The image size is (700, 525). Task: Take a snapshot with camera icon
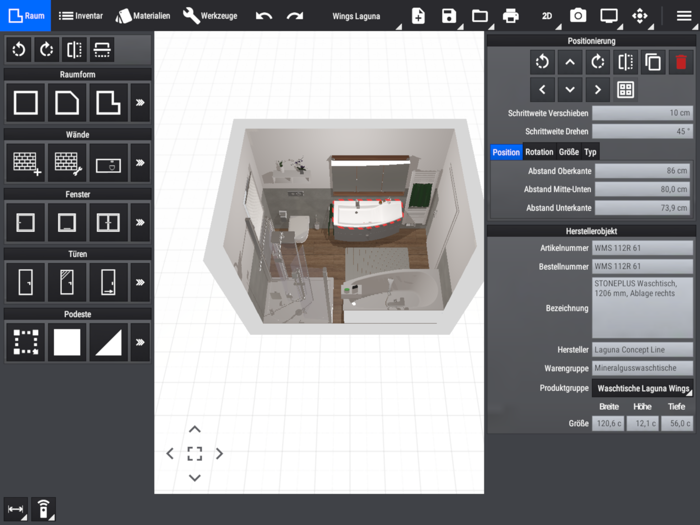click(578, 16)
